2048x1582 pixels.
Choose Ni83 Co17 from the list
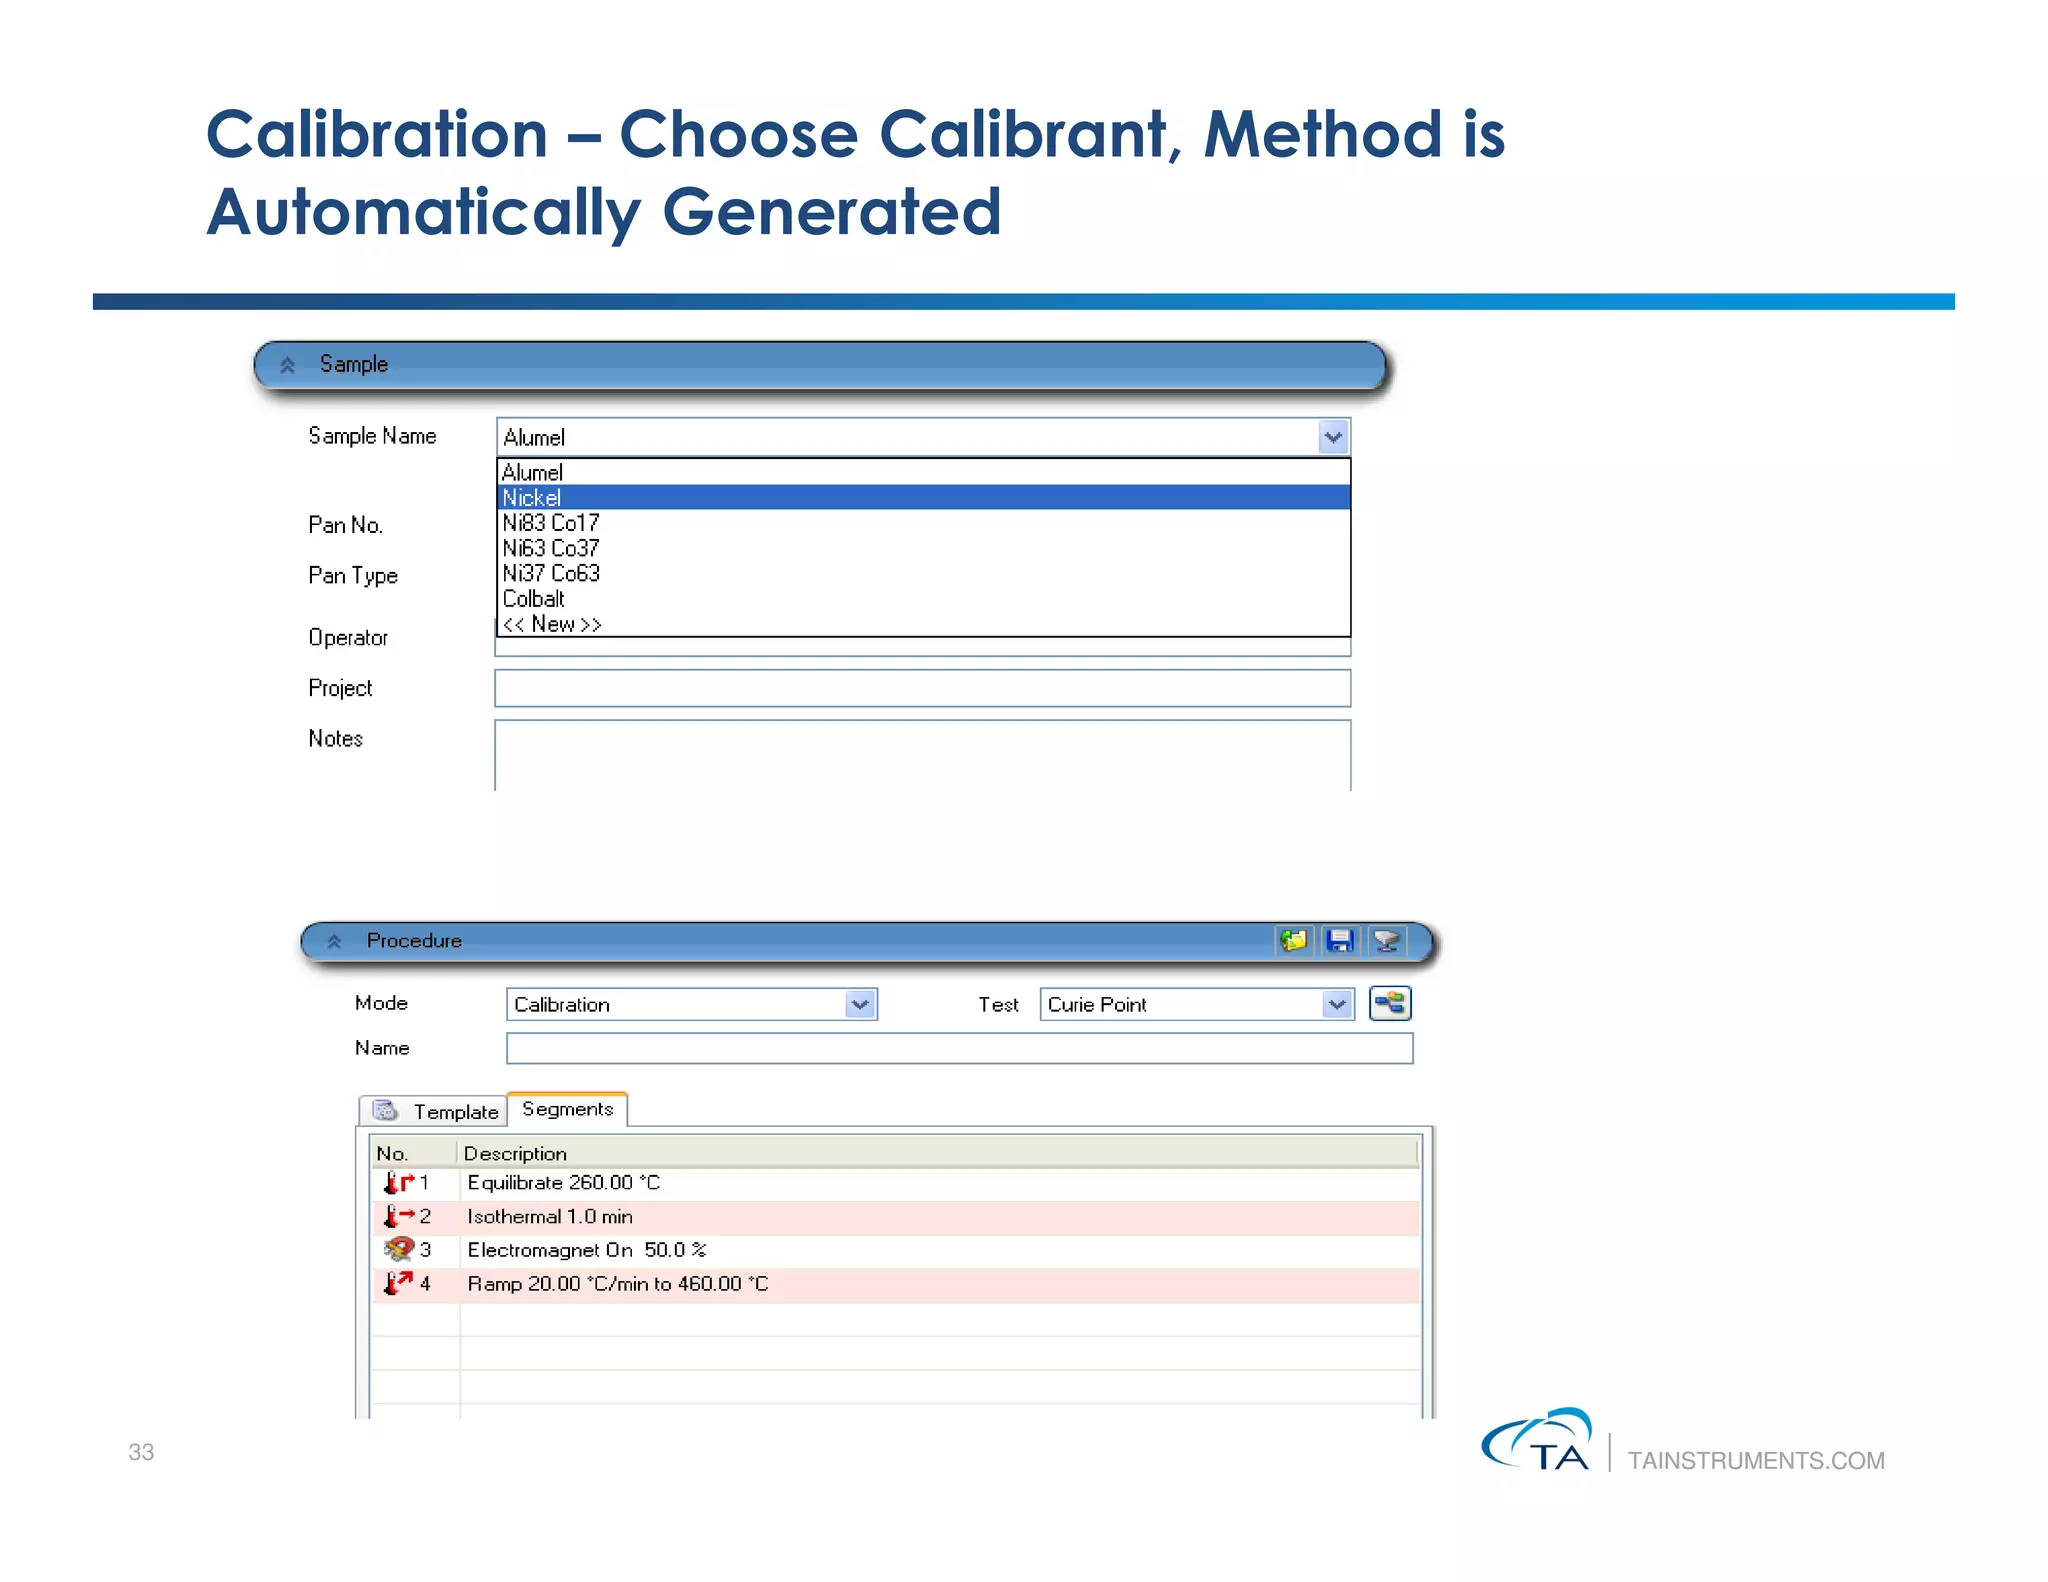(x=550, y=523)
